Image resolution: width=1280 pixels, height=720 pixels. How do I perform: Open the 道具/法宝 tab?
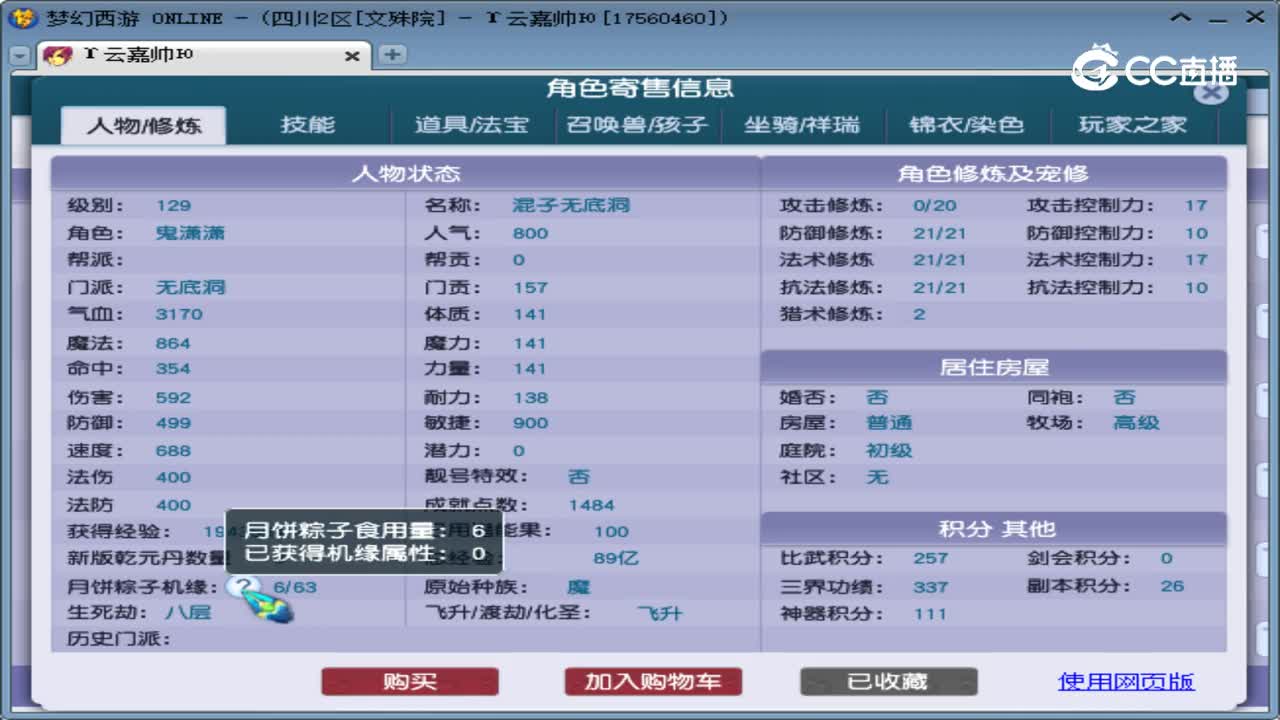pos(472,125)
